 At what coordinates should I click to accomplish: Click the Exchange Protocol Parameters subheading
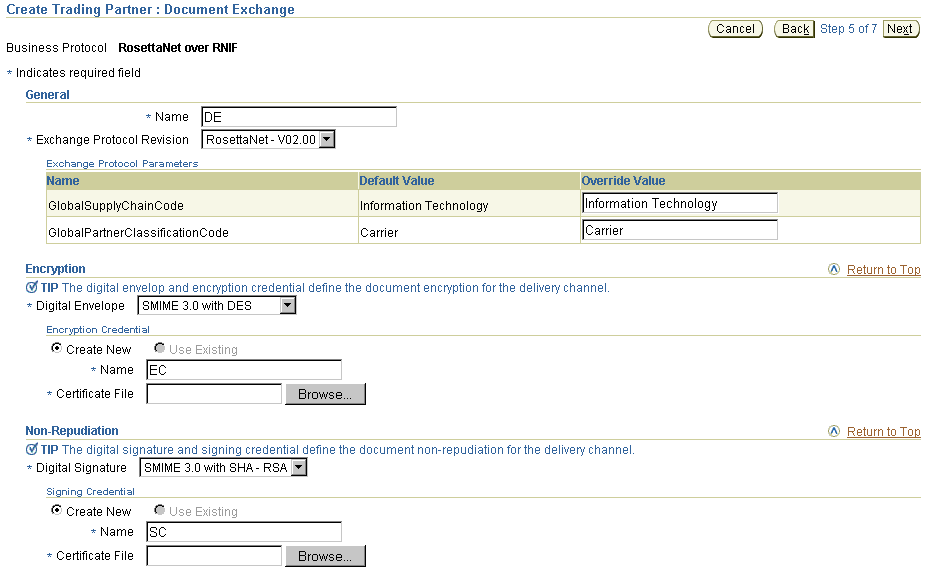[122, 164]
